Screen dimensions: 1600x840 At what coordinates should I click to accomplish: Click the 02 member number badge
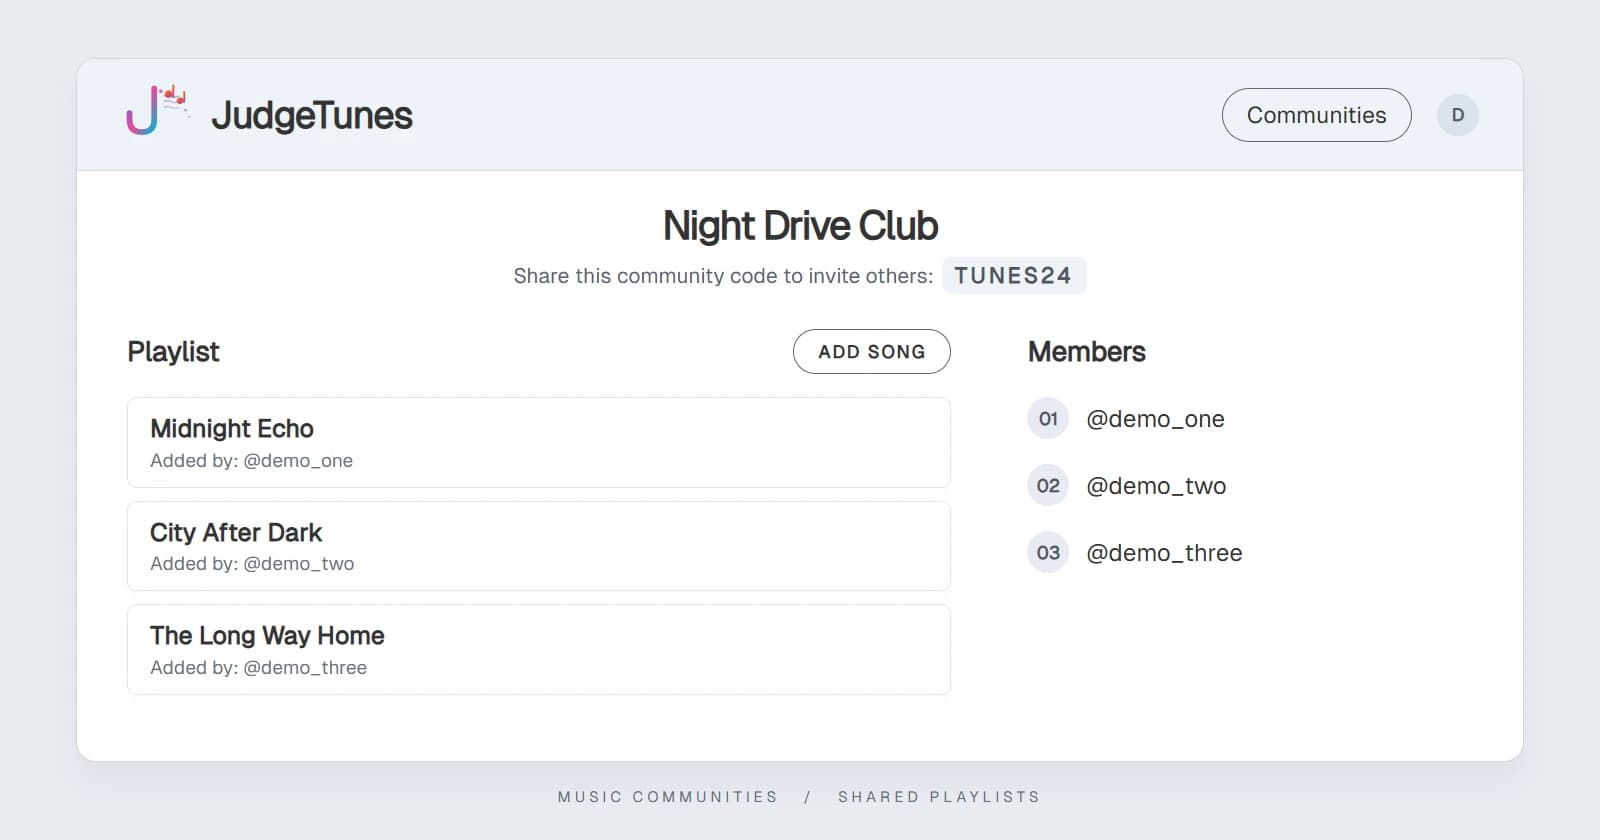point(1048,486)
